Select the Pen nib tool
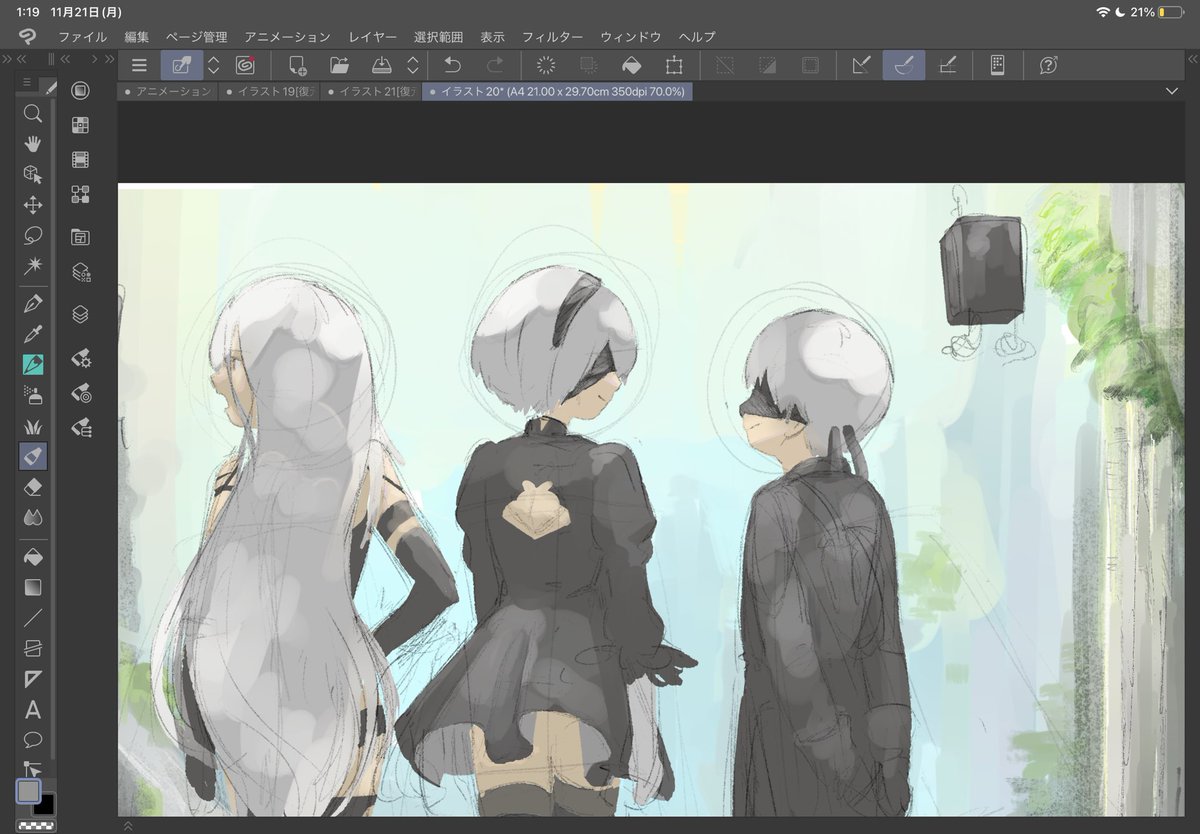This screenshot has width=1200, height=834. click(33, 303)
